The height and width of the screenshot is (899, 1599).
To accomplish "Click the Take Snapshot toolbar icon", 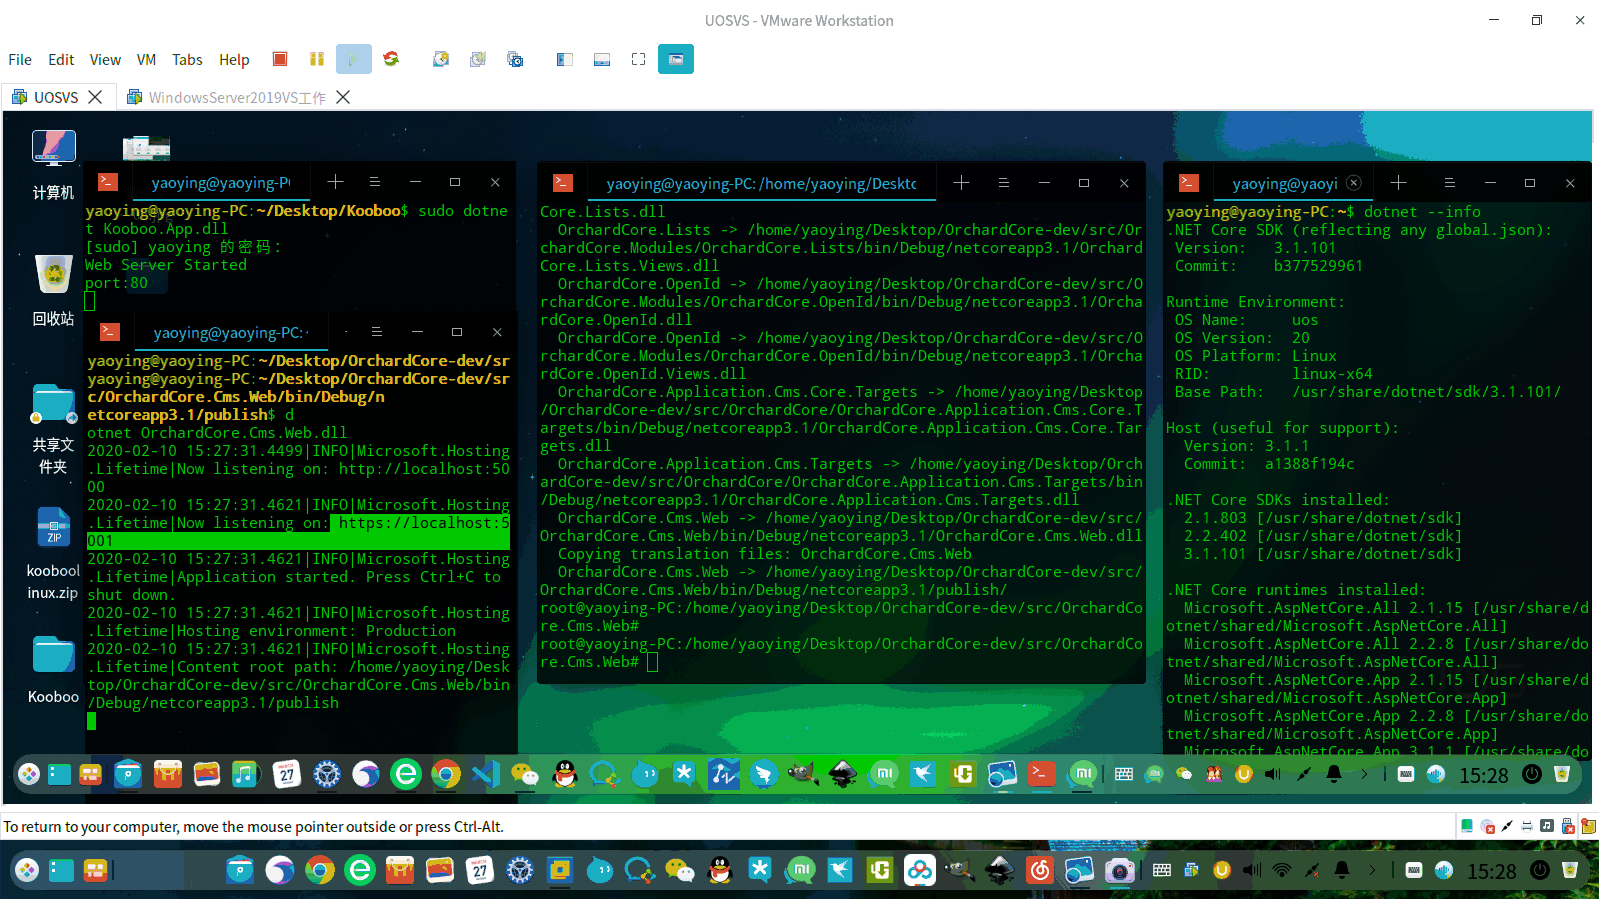I will (441, 59).
